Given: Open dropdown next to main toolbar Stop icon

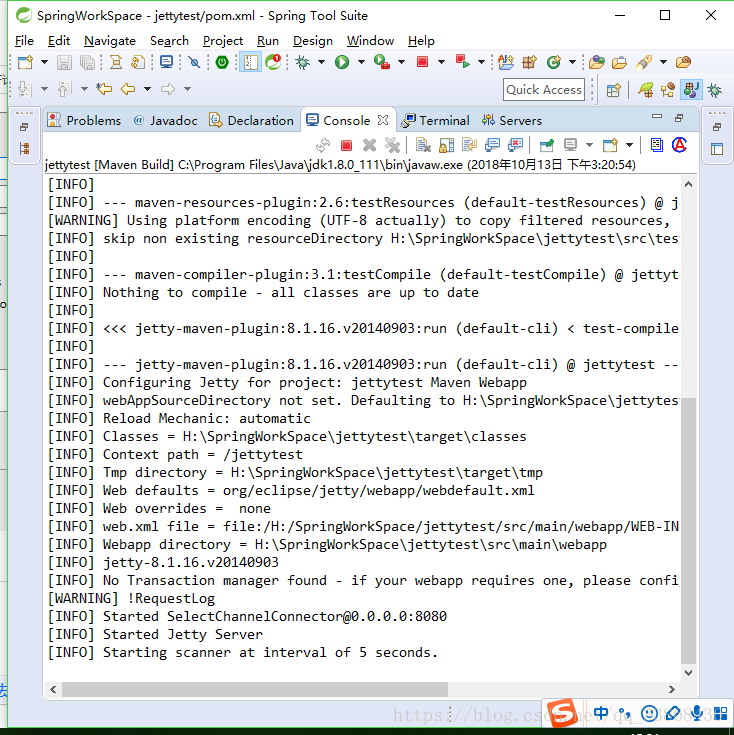Looking at the screenshot, I should [x=441, y=62].
